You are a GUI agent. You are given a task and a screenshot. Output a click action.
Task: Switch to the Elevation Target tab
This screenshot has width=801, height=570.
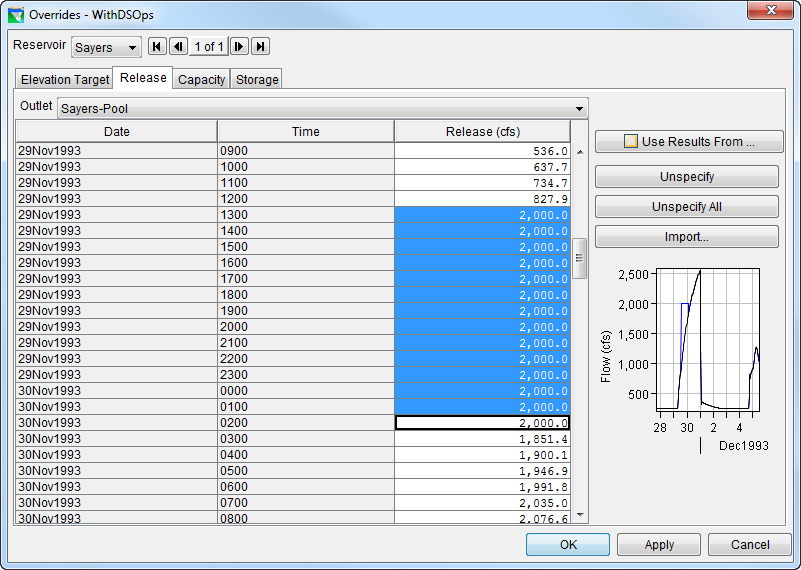tap(64, 80)
